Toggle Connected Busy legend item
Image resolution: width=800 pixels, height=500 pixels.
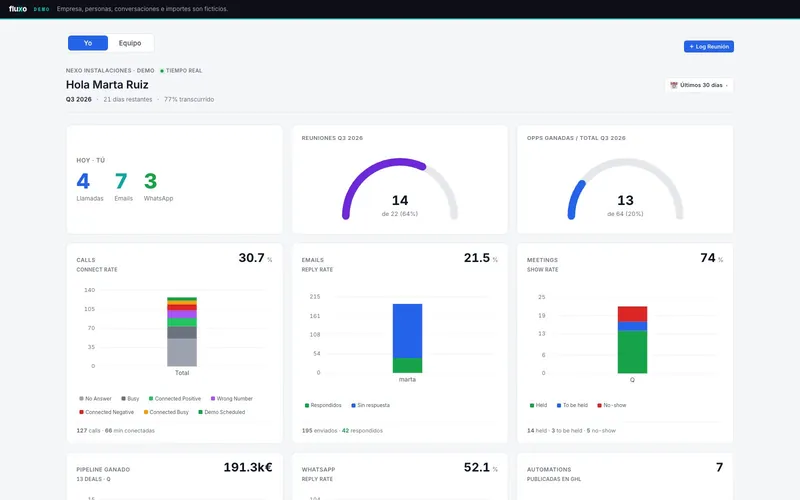coord(166,412)
